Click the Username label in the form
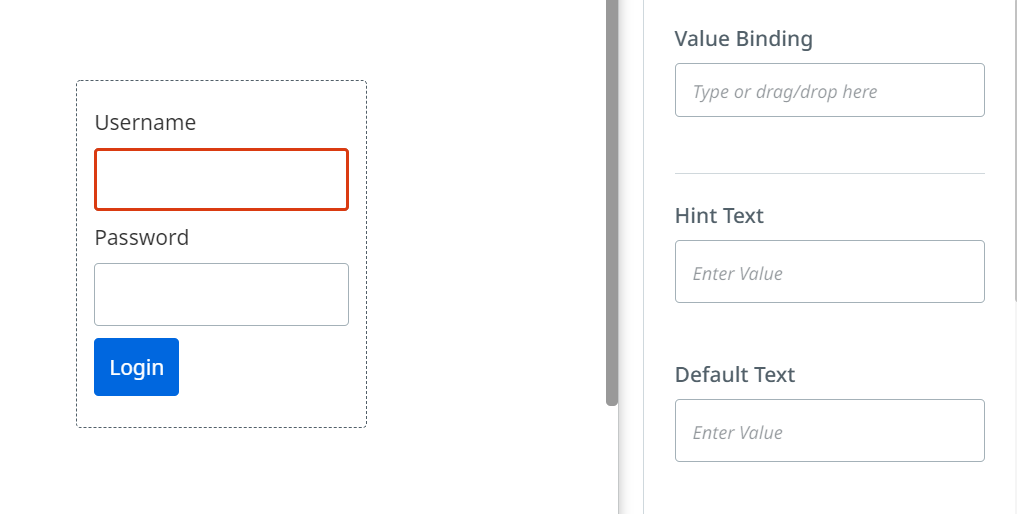The height and width of the screenshot is (514, 1017). tap(145, 122)
